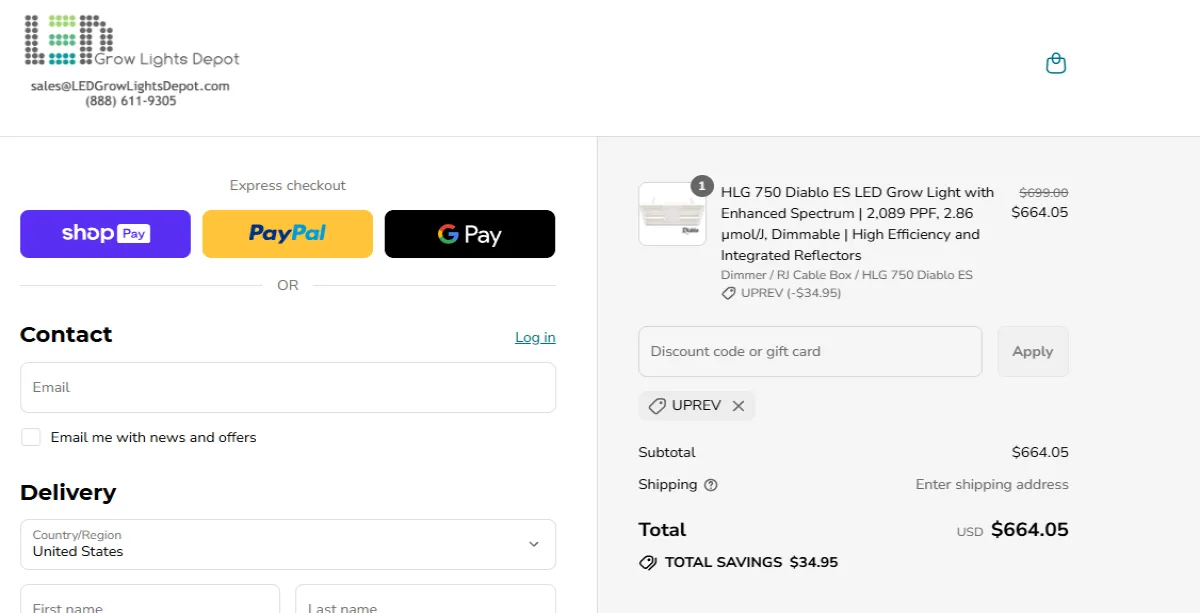This screenshot has width=1200, height=613.
Task: Click the shipping cost help icon
Action: tap(709, 485)
